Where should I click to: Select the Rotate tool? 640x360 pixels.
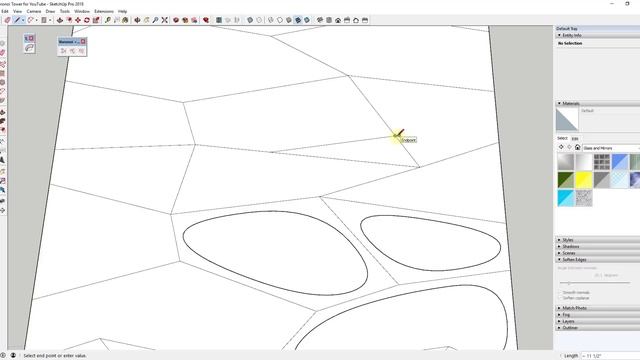point(87,20)
